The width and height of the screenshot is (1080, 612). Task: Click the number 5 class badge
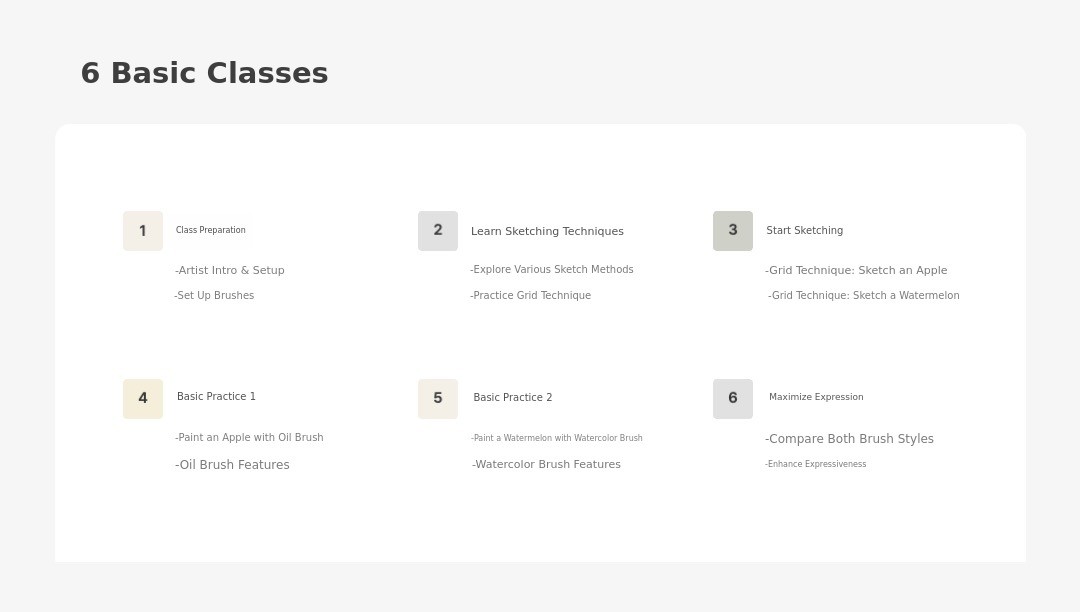click(x=438, y=399)
